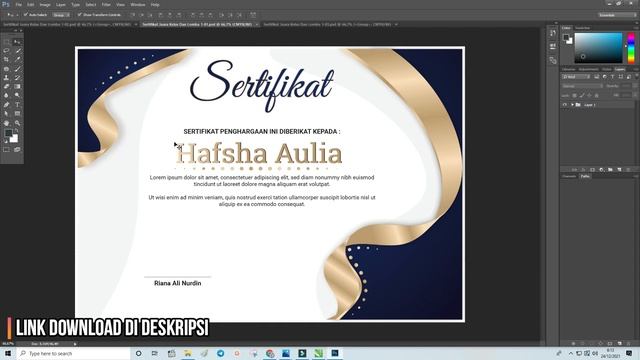
Task: Filter layers by Type layers icon
Action: [612, 77]
